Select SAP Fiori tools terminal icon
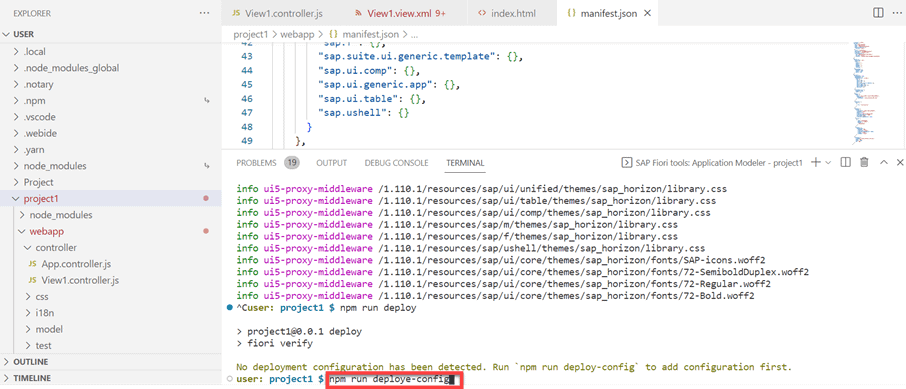906x389 pixels. click(x=626, y=163)
